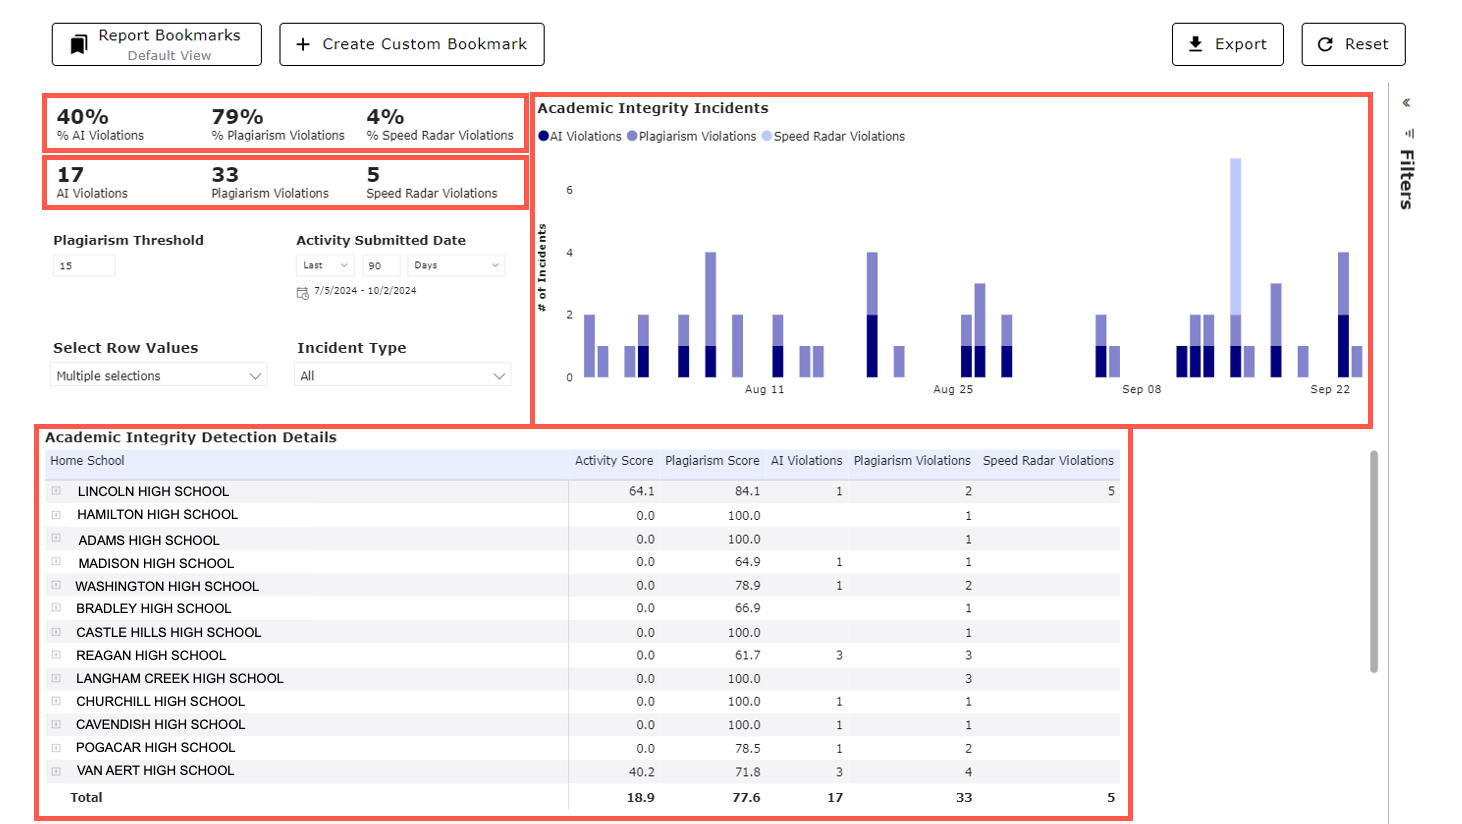The height and width of the screenshot is (824, 1462).
Task: Expand the LINCOLN HIGH SCHOOL row
Action: 56,491
